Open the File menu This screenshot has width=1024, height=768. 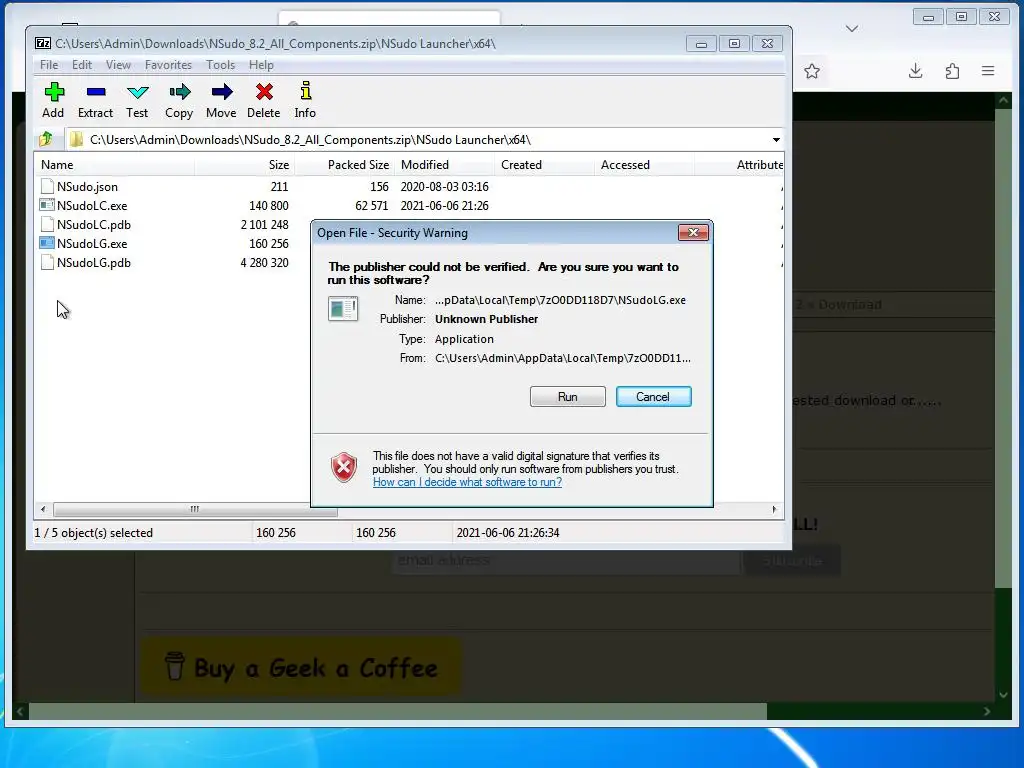pyautogui.click(x=49, y=65)
